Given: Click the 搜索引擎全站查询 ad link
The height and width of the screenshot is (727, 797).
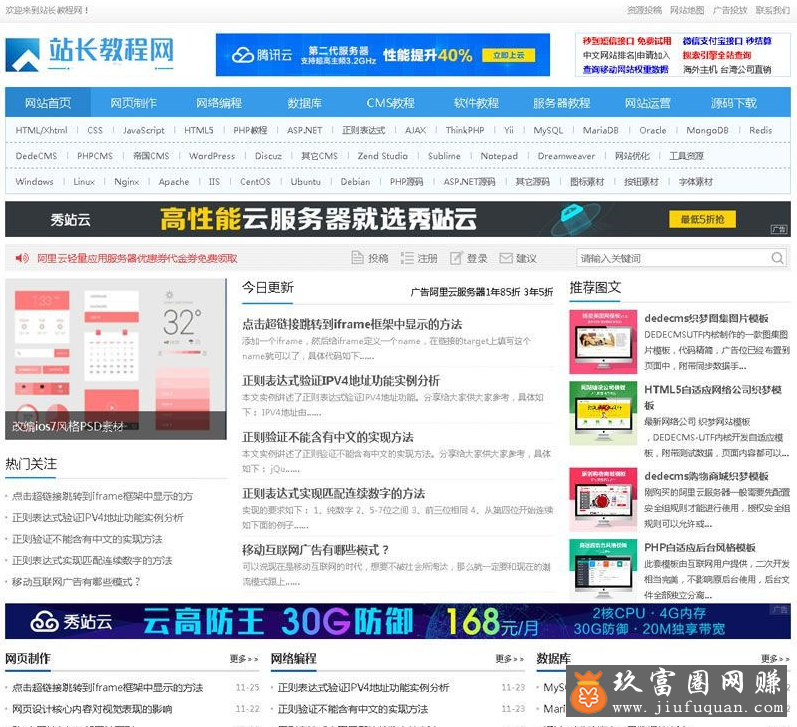Looking at the screenshot, I should [717, 55].
